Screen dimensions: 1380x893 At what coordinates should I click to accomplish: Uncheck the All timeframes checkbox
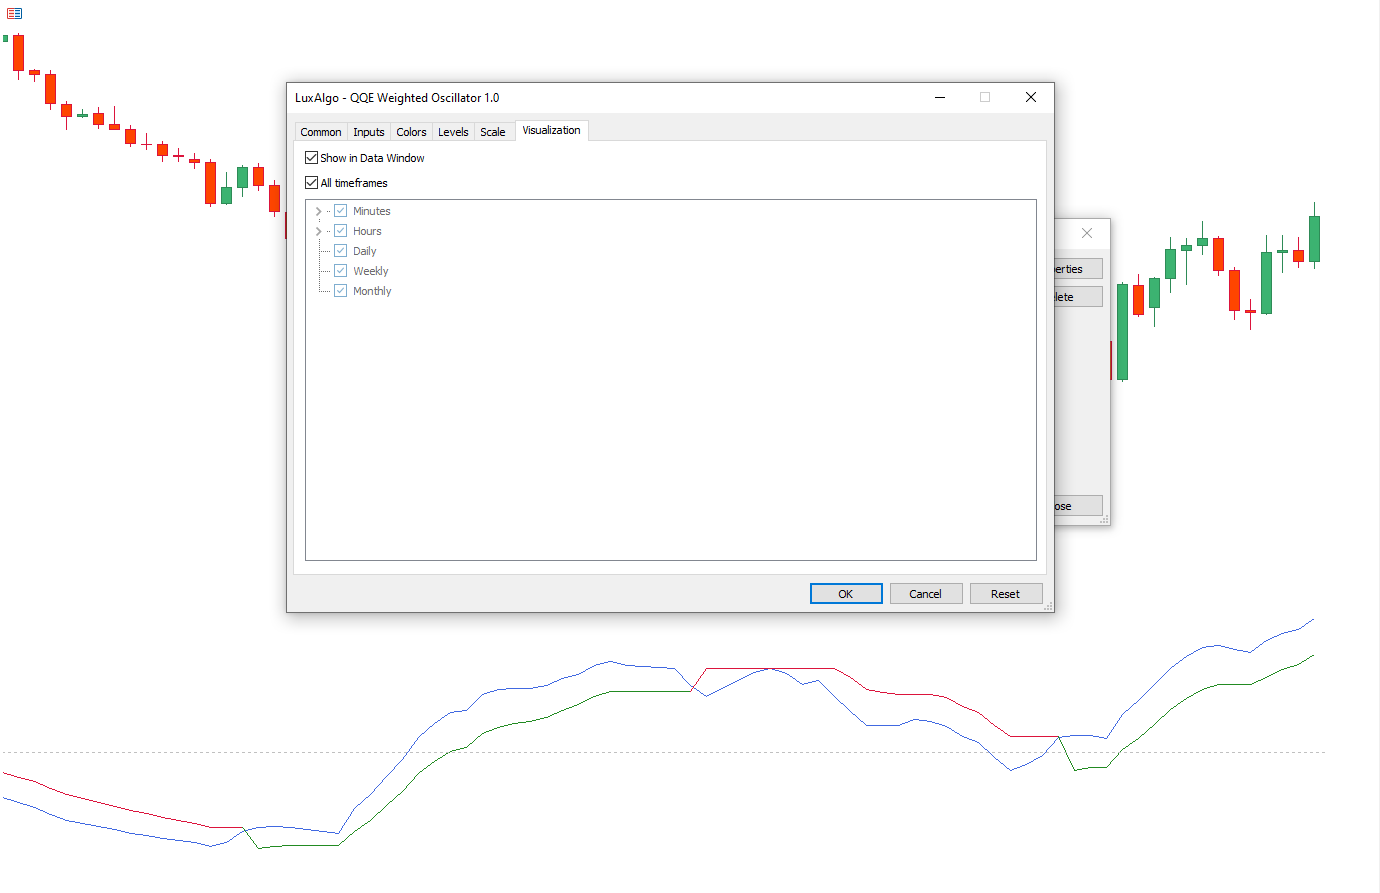[x=312, y=183]
